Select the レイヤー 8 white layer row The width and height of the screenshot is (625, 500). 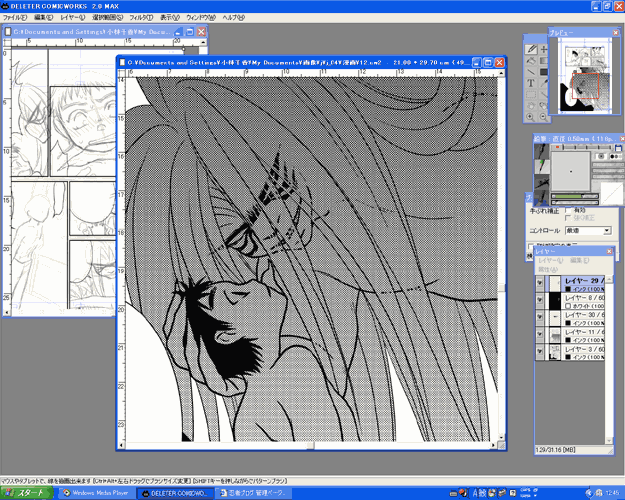570,301
